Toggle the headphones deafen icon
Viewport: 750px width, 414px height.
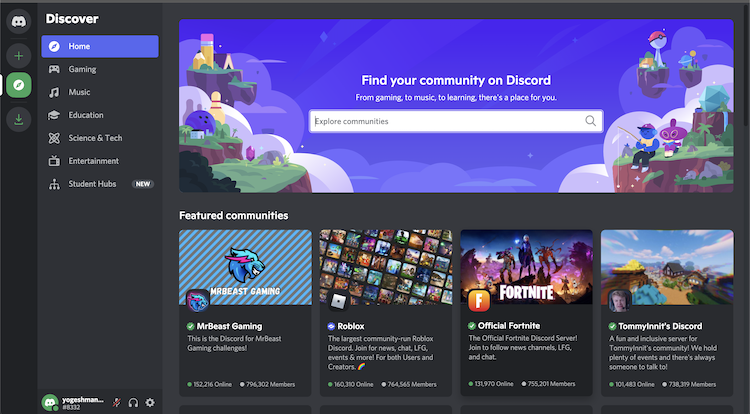click(133, 403)
